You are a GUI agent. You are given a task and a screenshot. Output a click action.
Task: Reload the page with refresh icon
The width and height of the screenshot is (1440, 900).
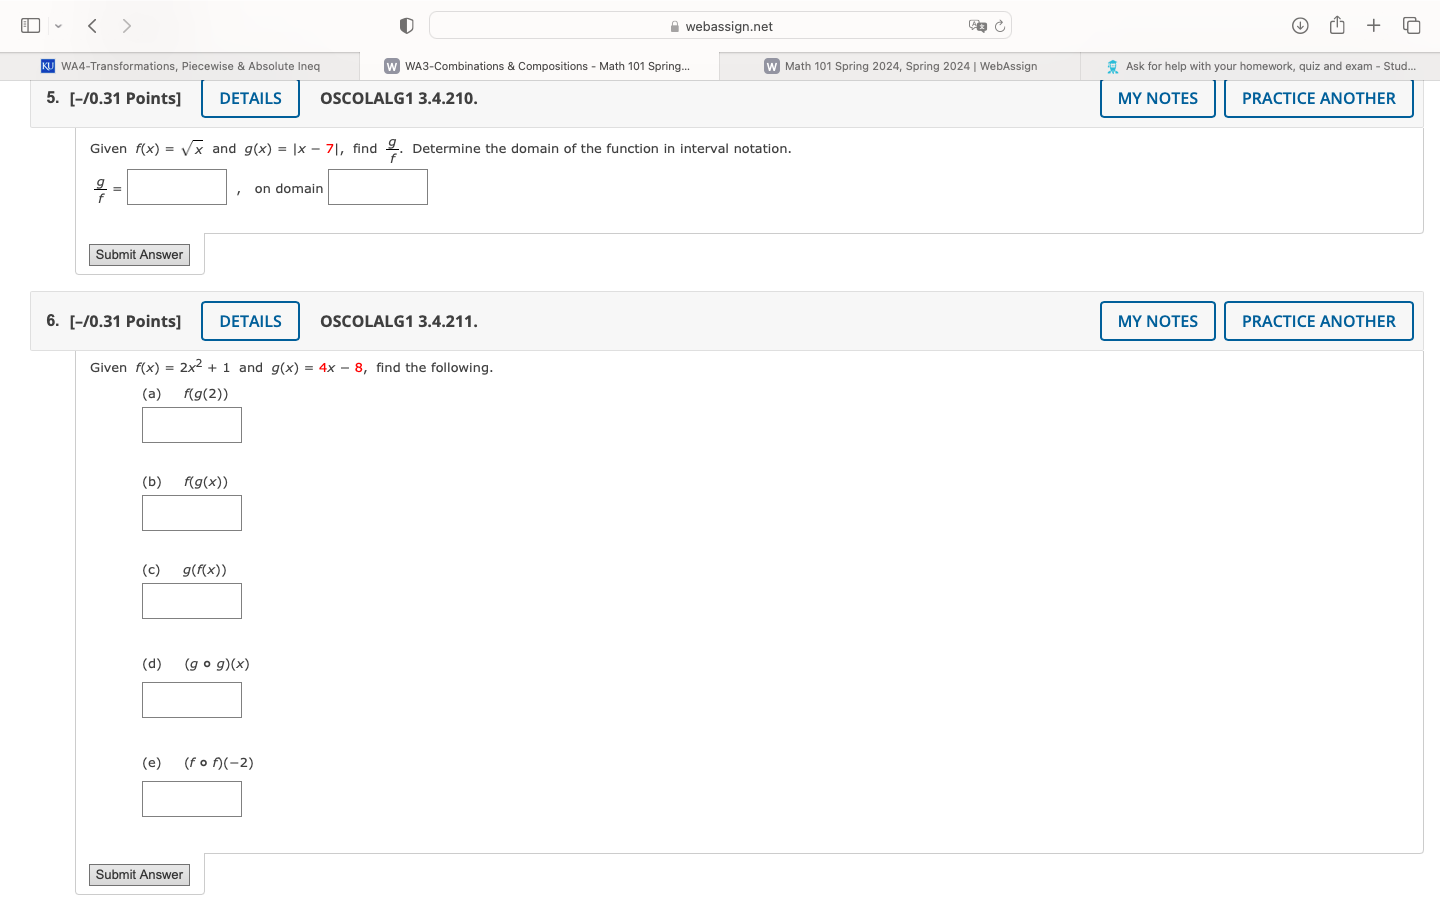[x=1000, y=26]
